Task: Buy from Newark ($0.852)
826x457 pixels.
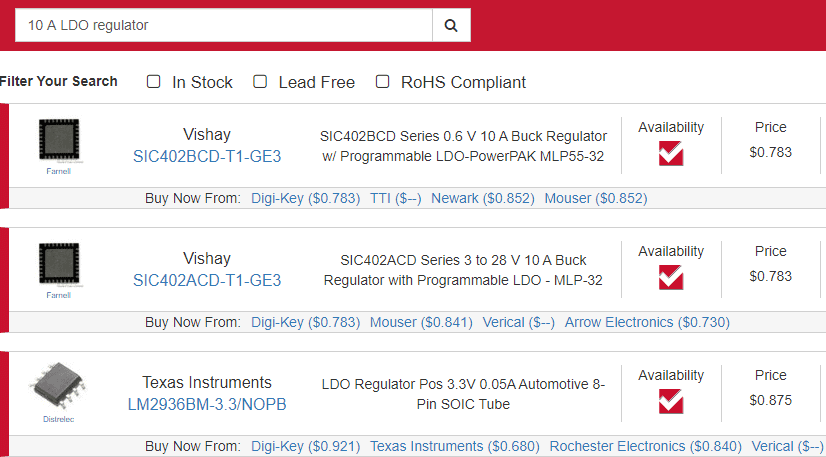Action: coord(483,198)
